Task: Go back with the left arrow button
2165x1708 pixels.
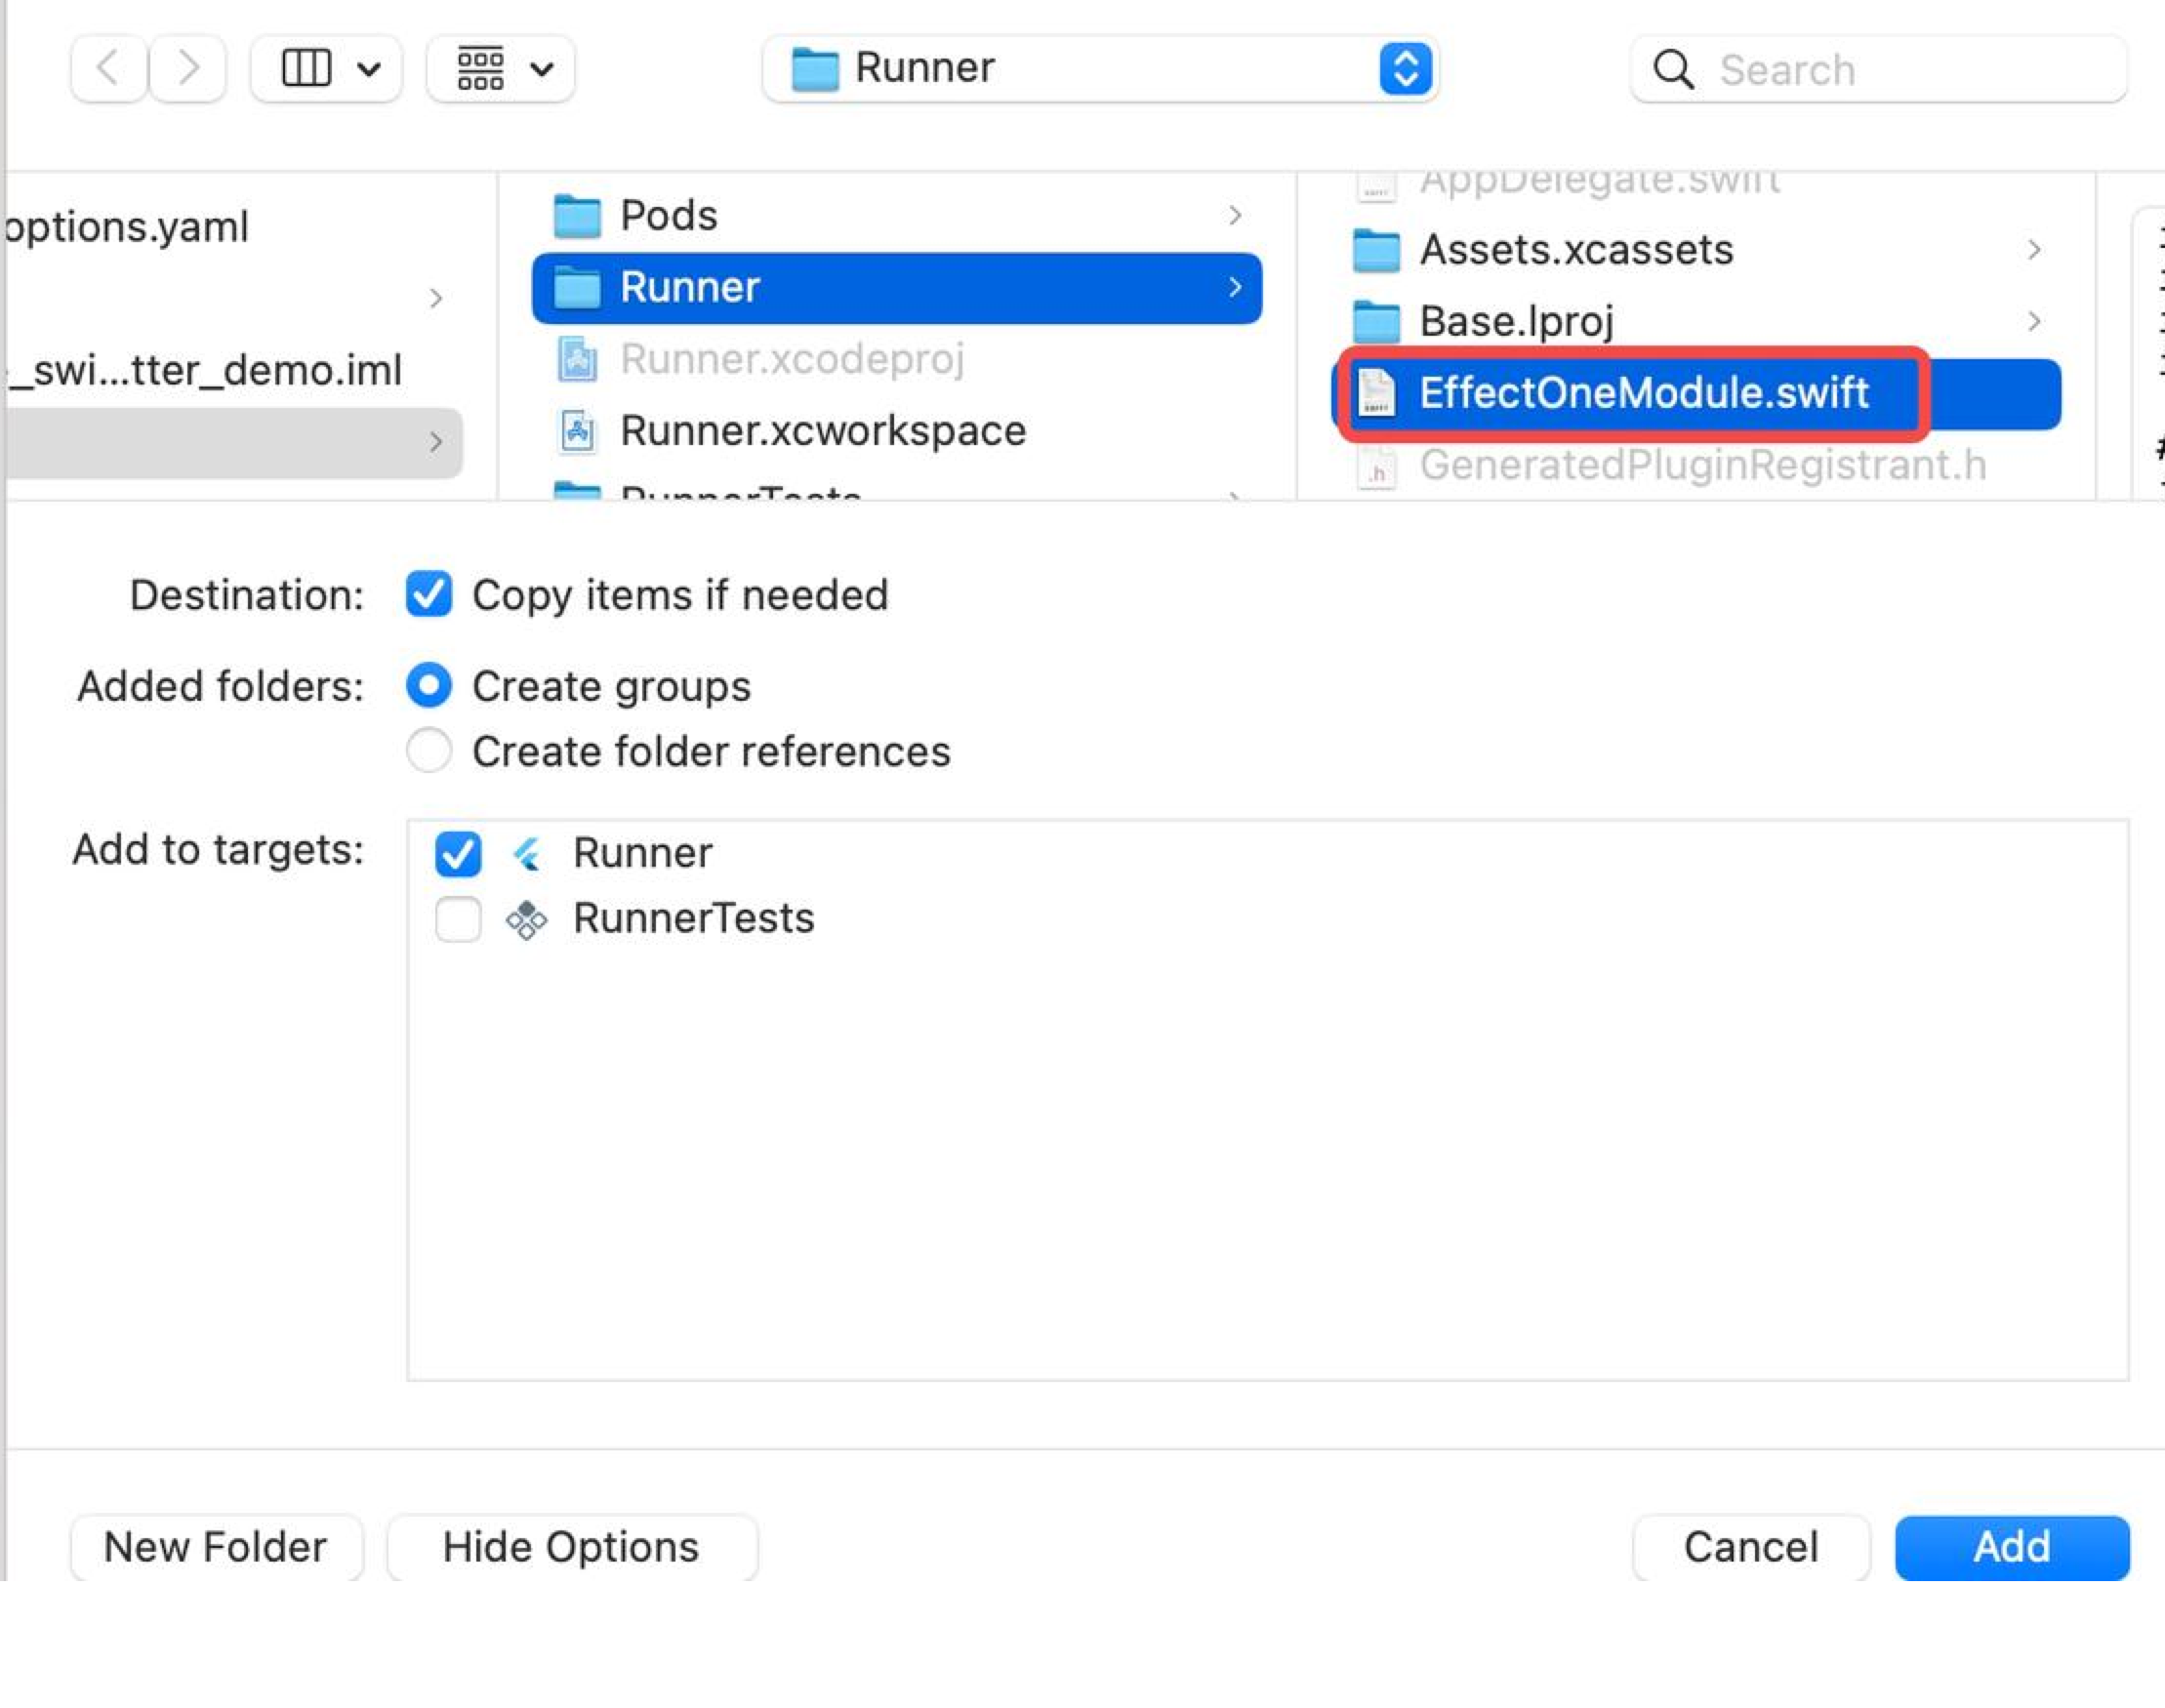Action: [x=109, y=69]
